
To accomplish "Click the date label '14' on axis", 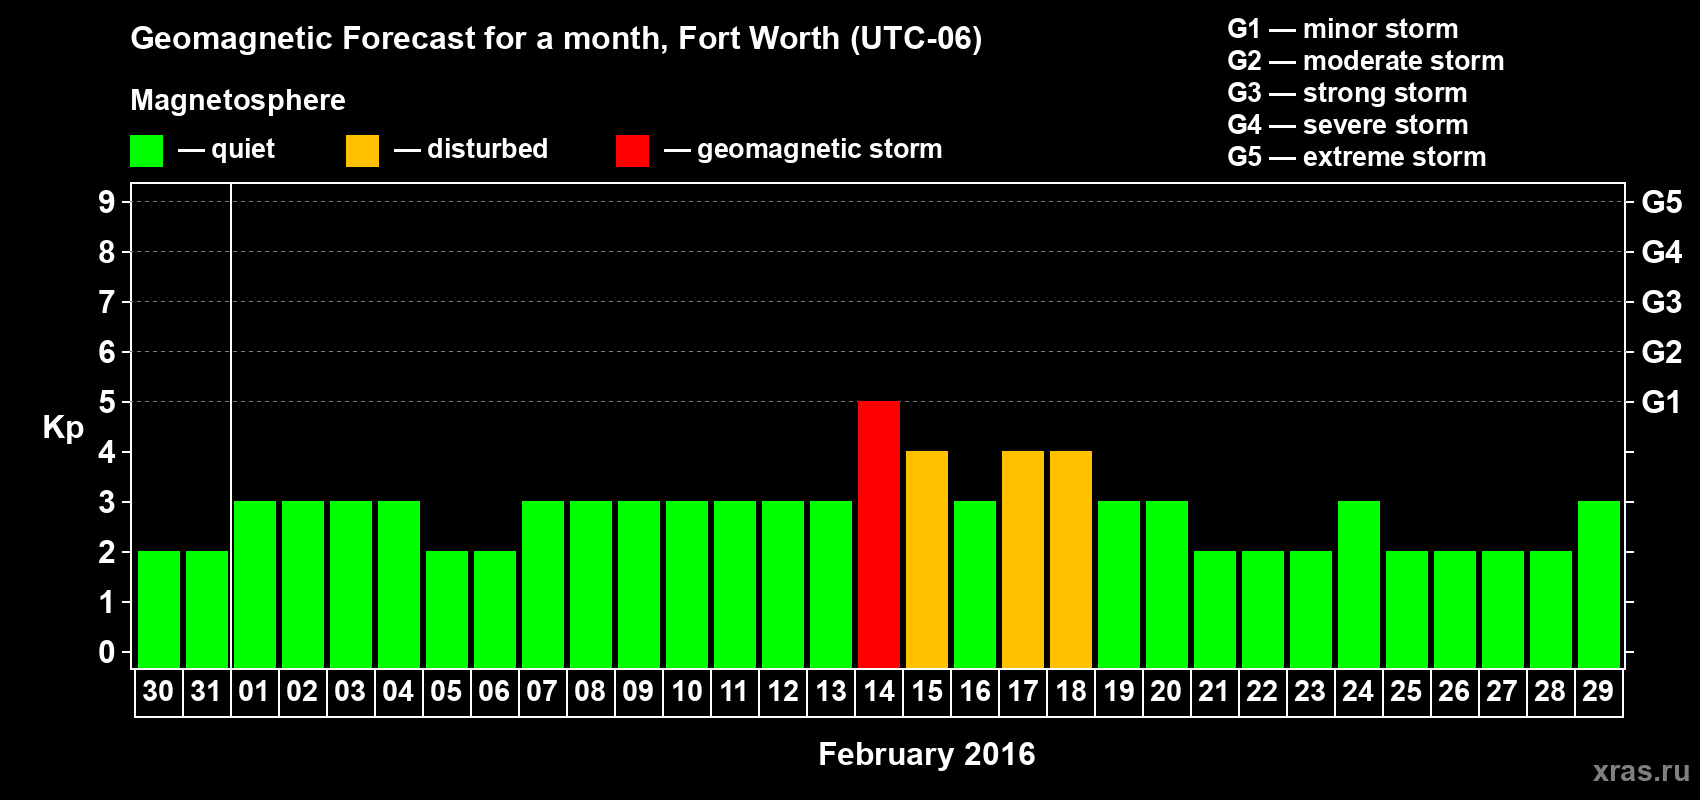I will (x=879, y=692).
